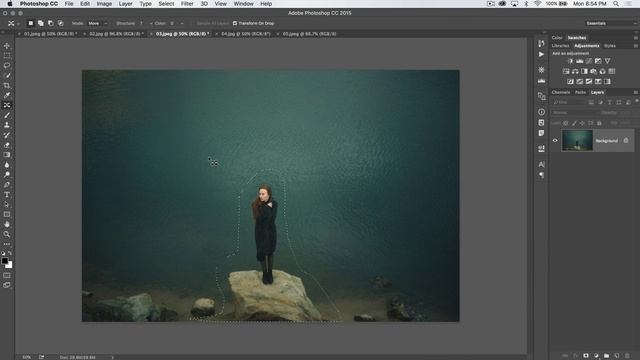Switch to the 04.jpg document tab
Viewport: 640px width, 360px height.
coord(245,34)
